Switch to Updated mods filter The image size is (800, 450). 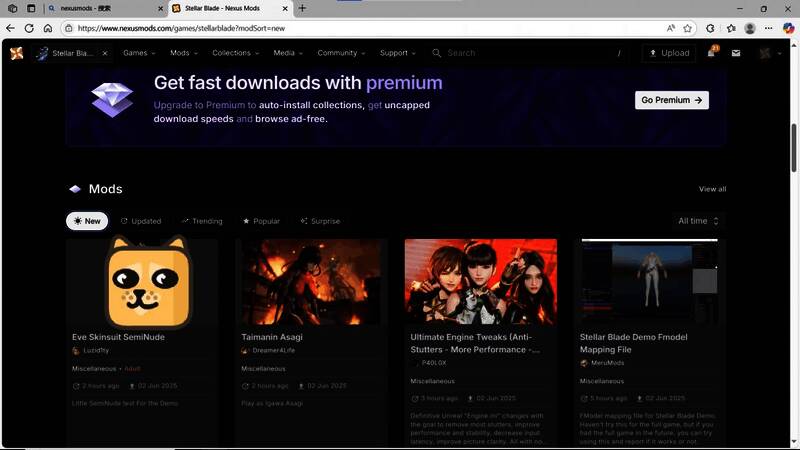140,221
